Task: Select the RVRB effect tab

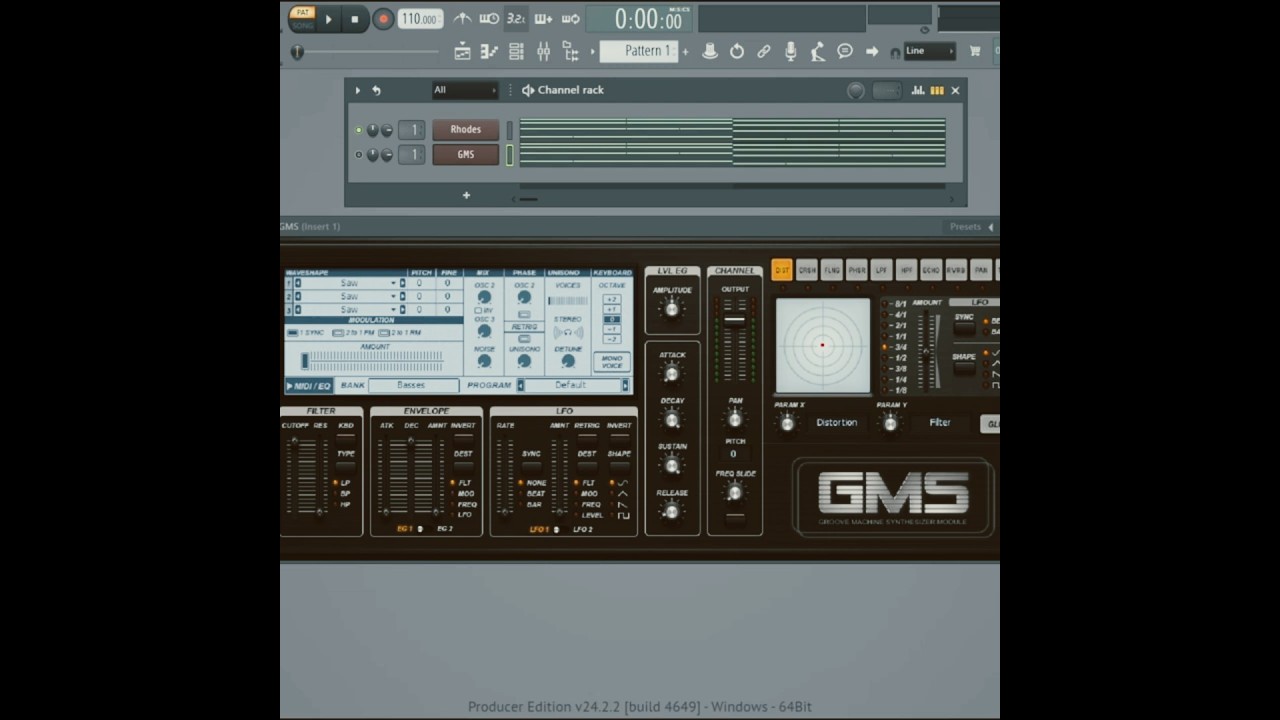Action: tap(956, 270)
